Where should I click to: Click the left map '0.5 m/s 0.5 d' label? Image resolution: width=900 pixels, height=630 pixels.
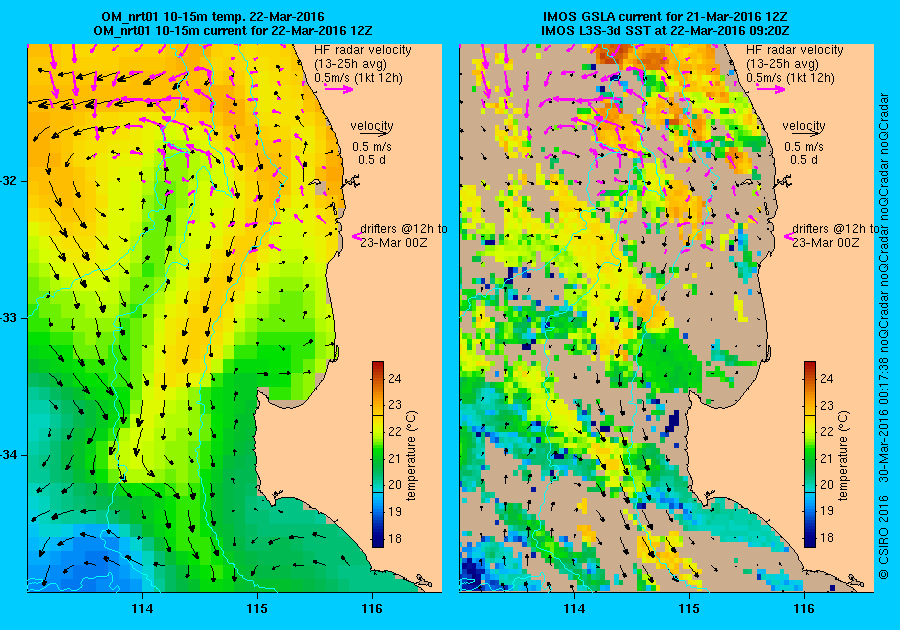tap(372, 153)
